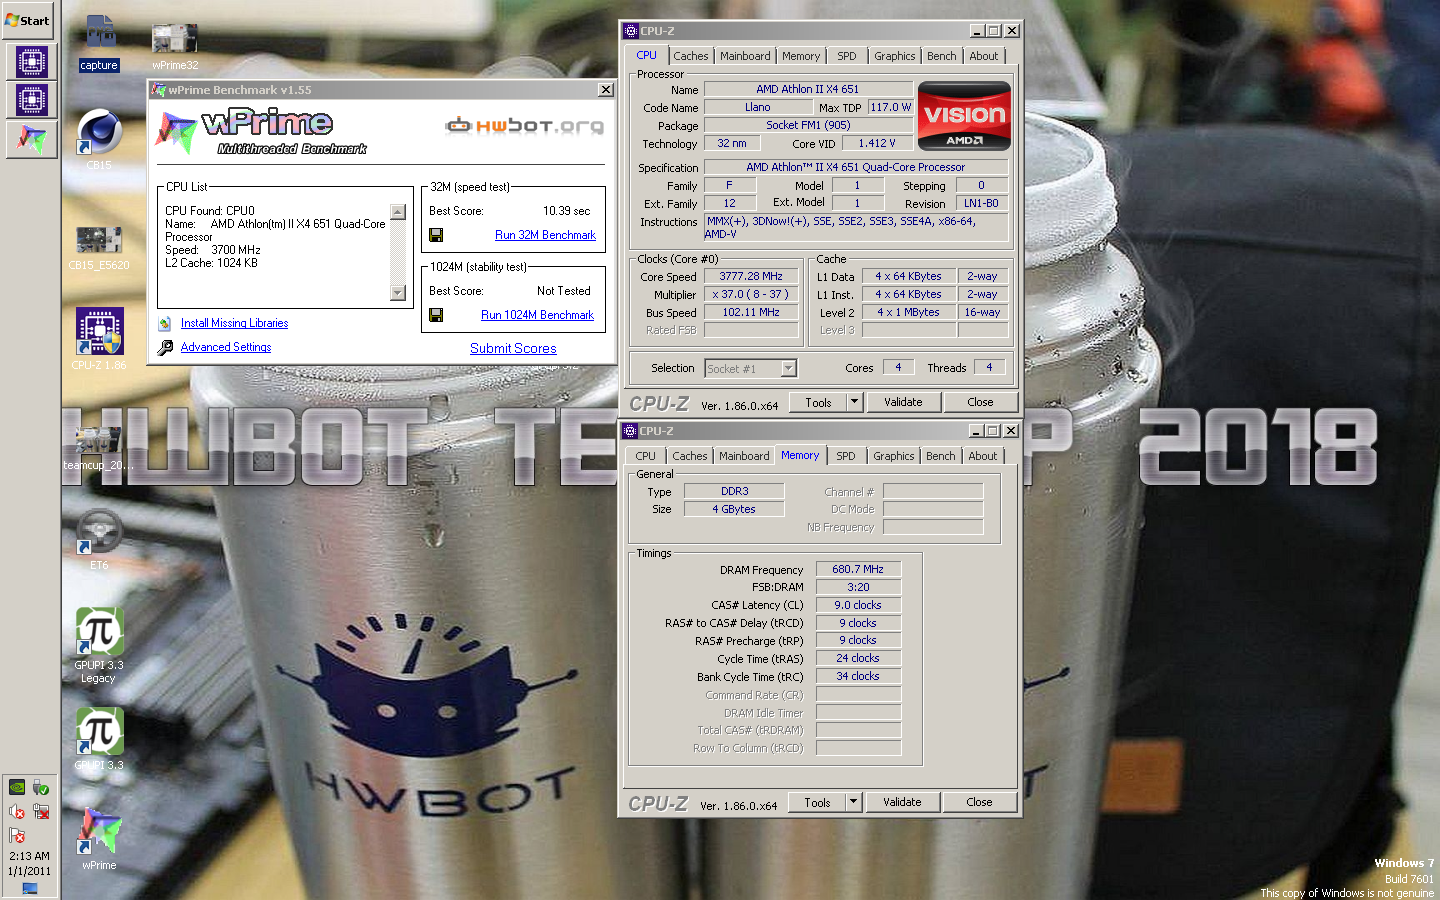Click the floppy save icon for 1024M test
Image resolution: width=1440 pixels, height=900 pixels.
[x=436, y=315]
